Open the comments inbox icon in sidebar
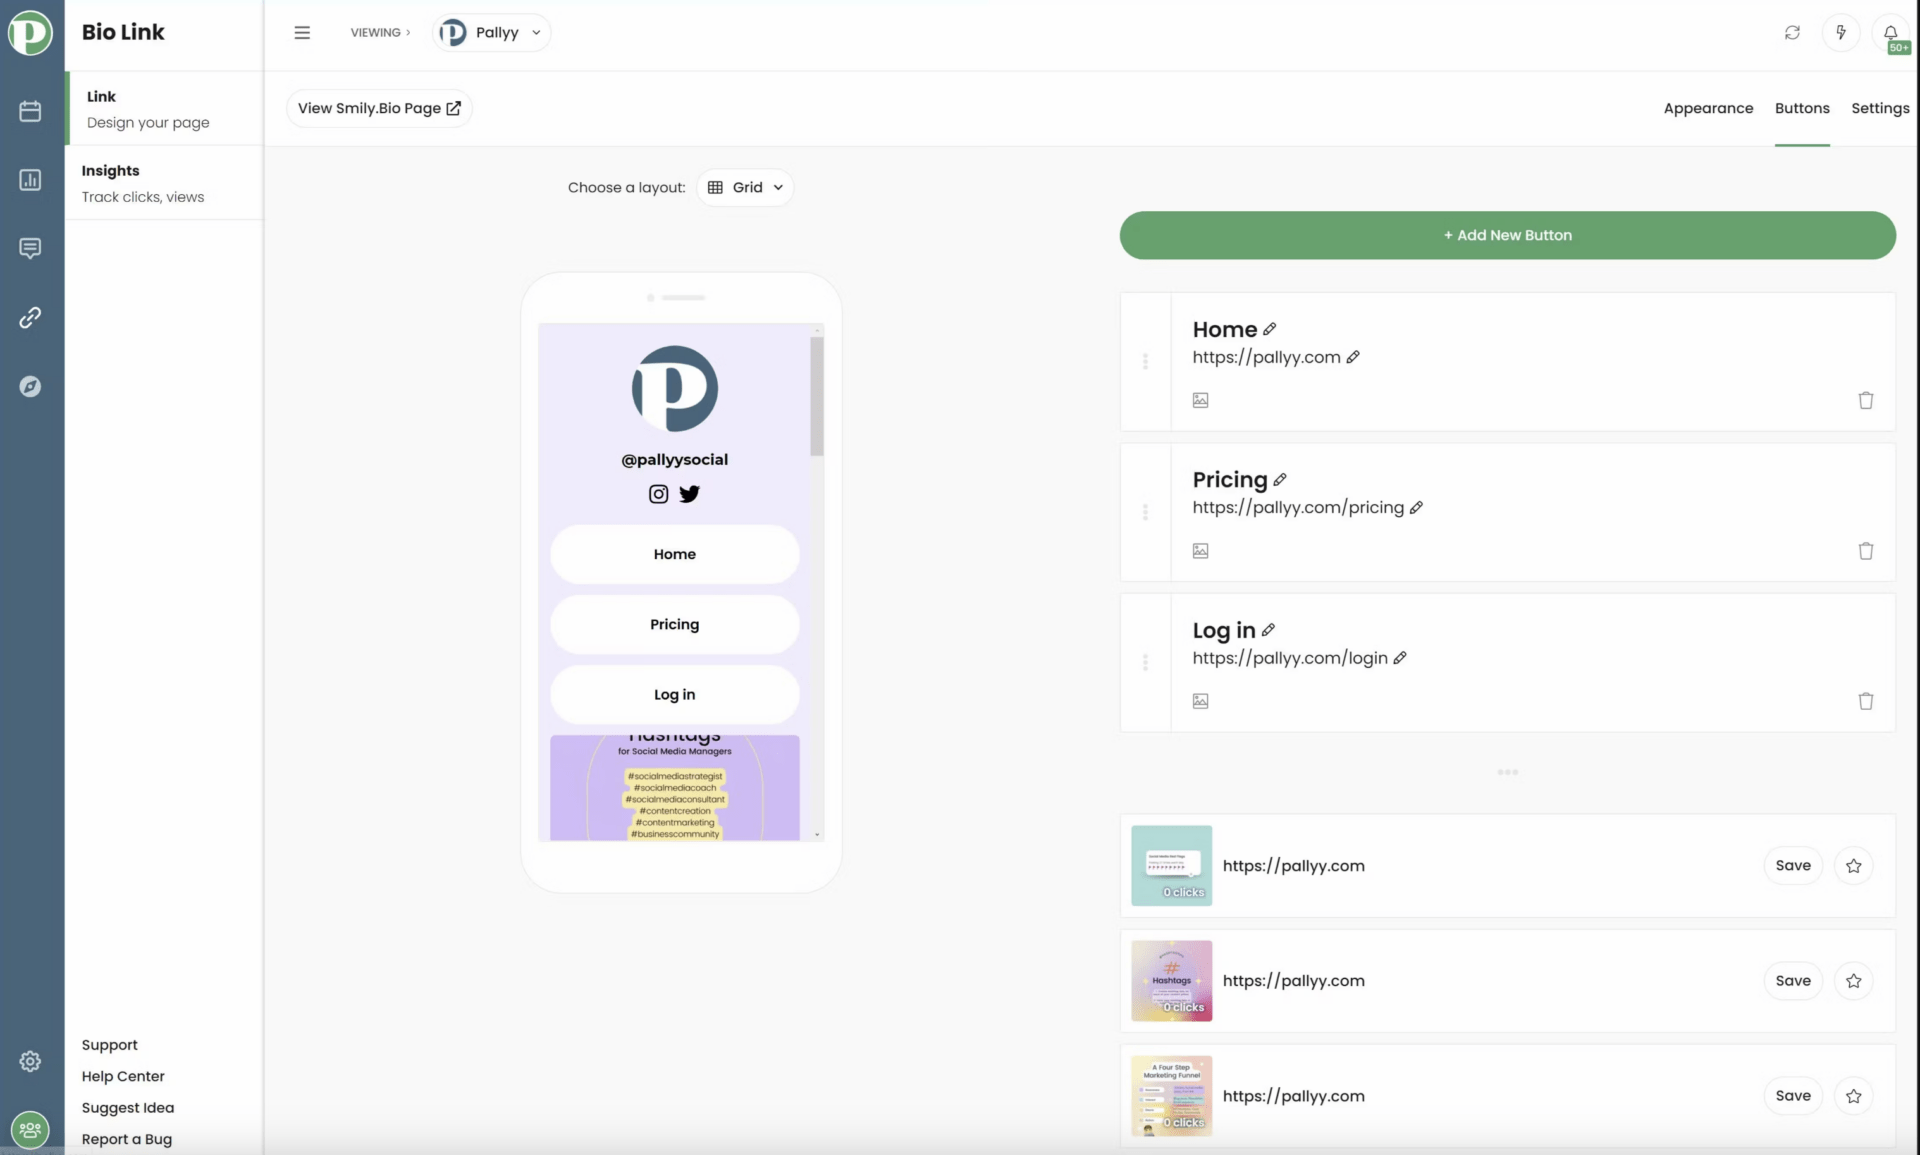1920x1155 pixels. click(x=30, y=248)
